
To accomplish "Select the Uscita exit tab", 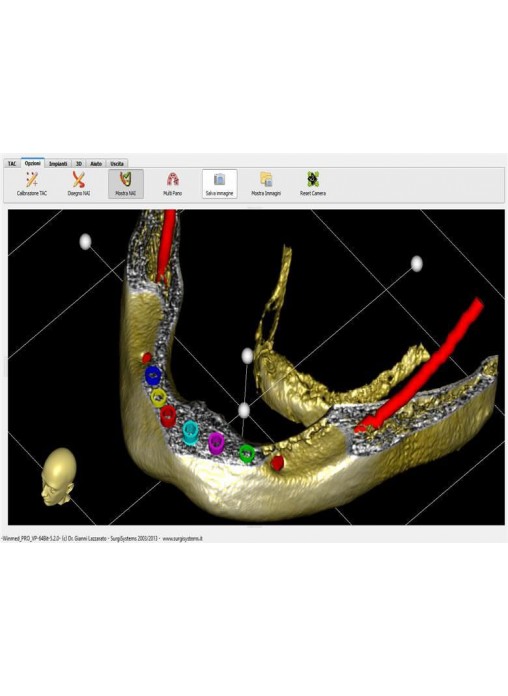I will click(x=117, y=164).
